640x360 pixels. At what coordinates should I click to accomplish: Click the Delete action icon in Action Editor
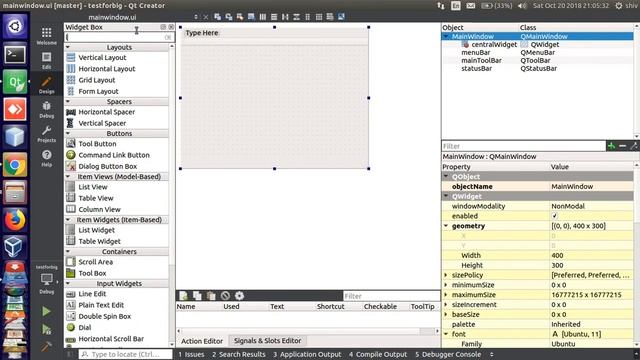[225, 296]
